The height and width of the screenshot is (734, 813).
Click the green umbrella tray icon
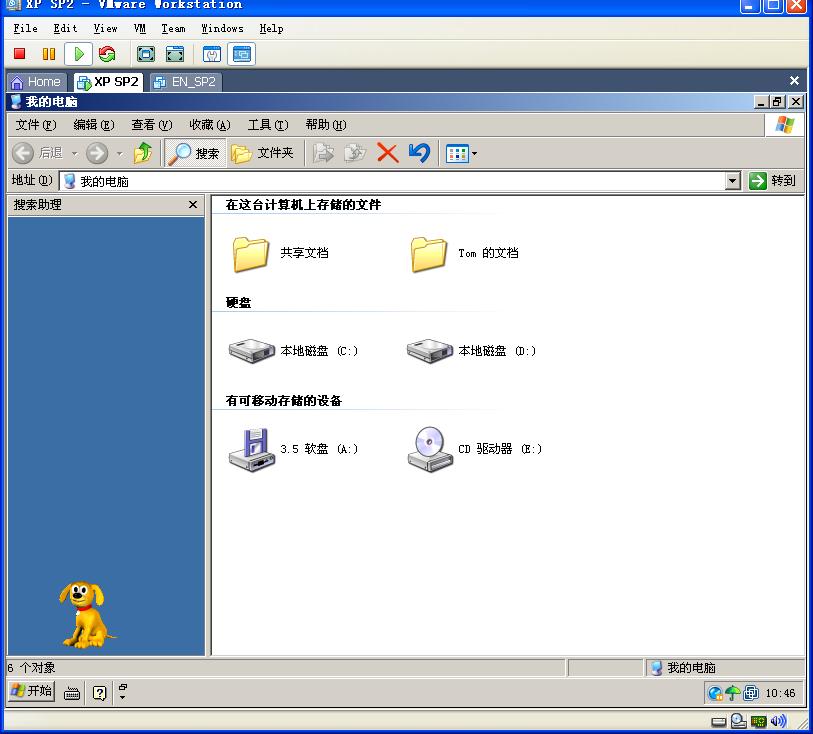[x=733, y=693]
